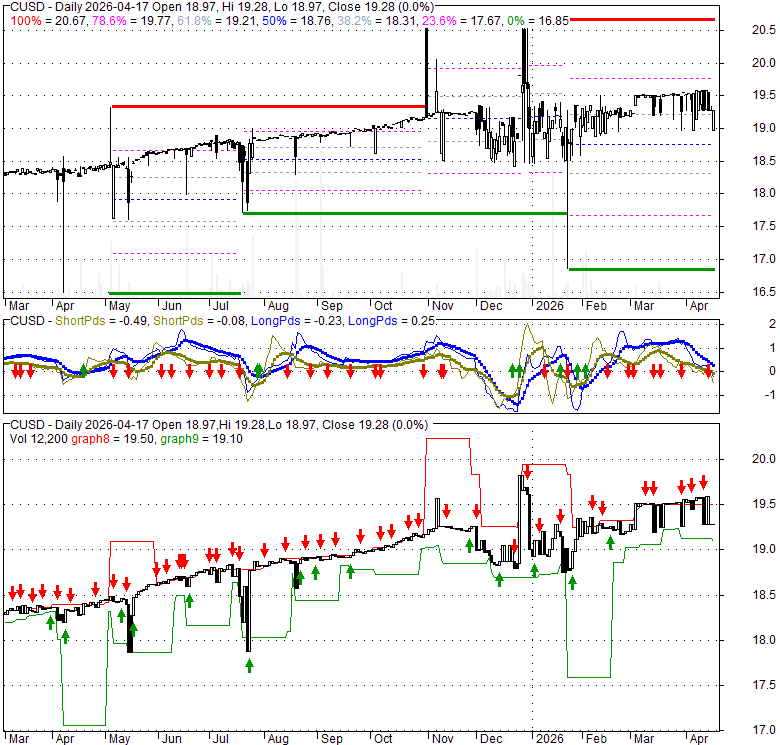Viewport: 780px width, 745px height.
Task: Select the 'LongPds = 0.25' indicator label
Action: (x=391, y=321)
